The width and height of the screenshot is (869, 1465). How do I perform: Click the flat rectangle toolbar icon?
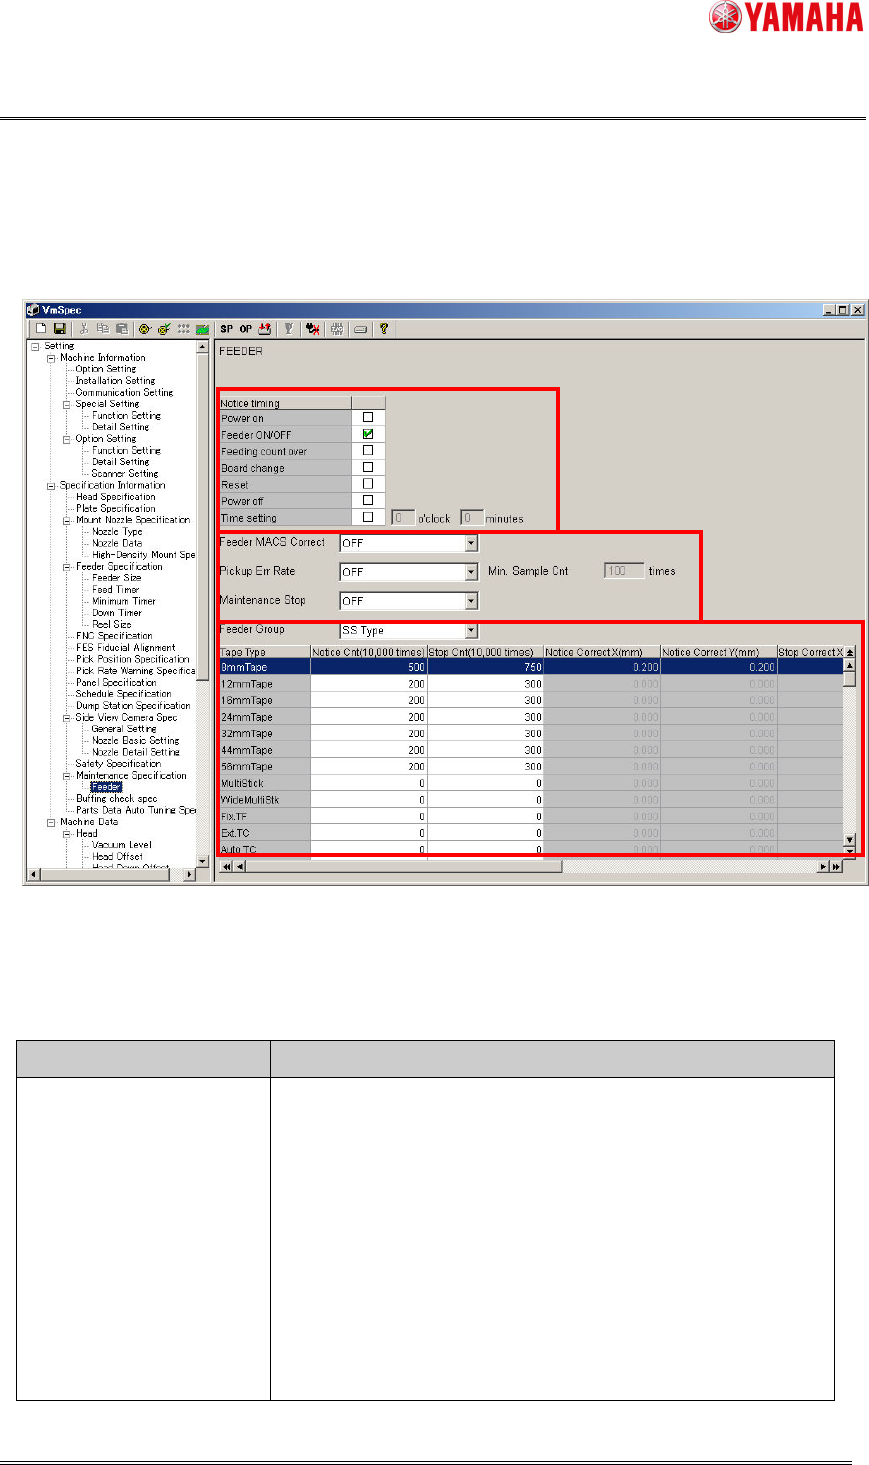coord(360,328)
